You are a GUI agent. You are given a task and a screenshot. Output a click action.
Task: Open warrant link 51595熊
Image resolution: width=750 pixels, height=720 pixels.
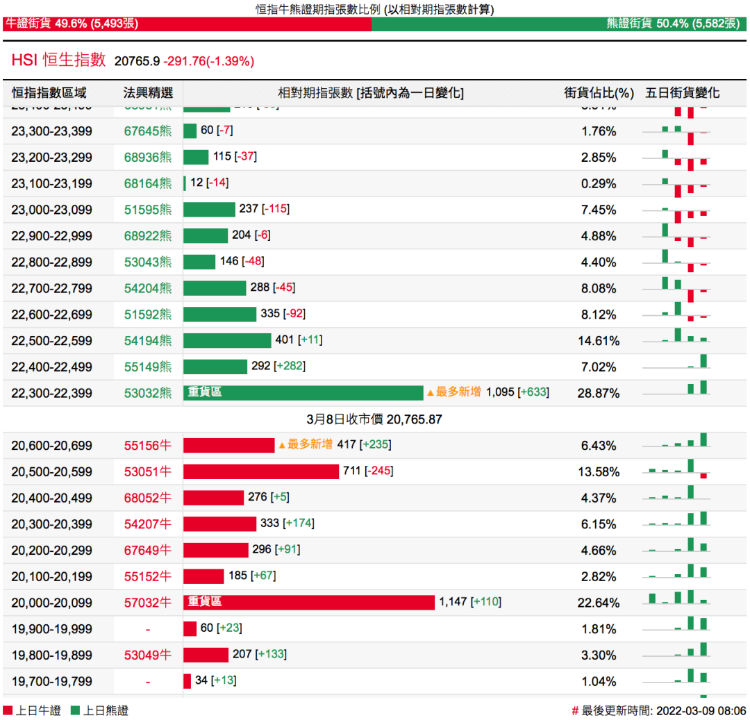(147, 210)
